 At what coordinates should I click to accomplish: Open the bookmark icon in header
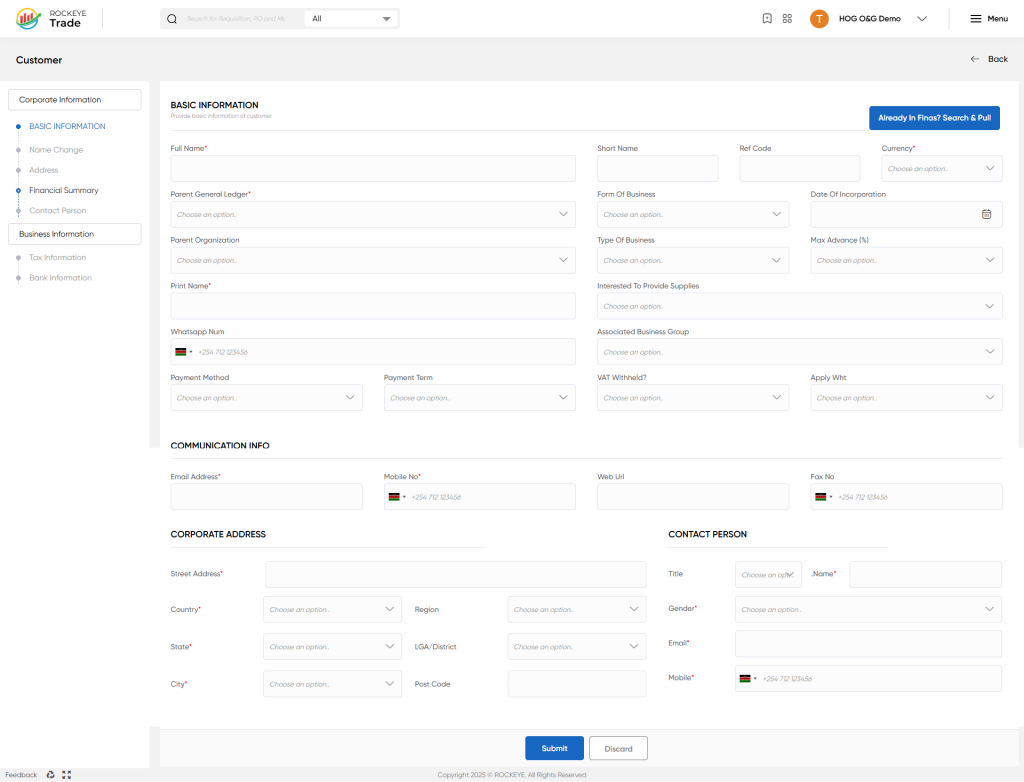pyautogui.click(x=767, y=19)
